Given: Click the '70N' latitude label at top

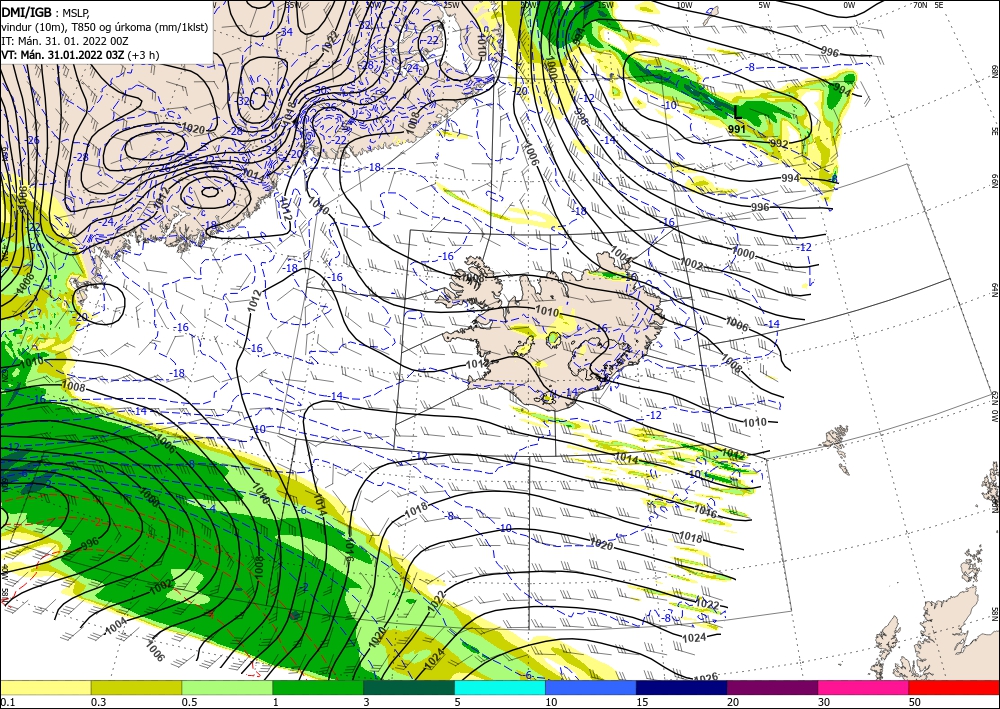Looking at the screenshot, I should click(x=920, y=5).
